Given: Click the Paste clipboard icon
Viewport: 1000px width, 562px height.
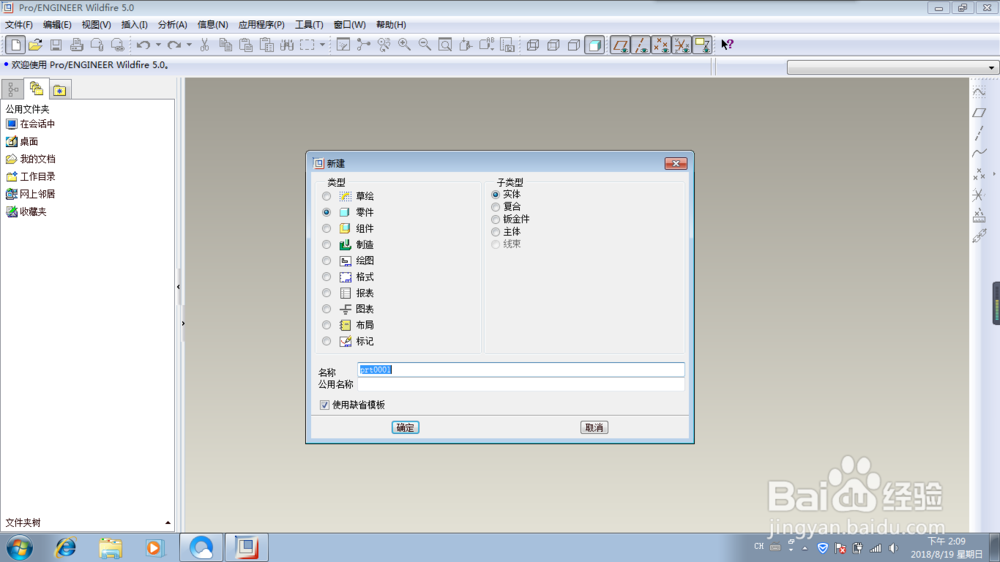Looking at the screenshot, I should 246,45.
